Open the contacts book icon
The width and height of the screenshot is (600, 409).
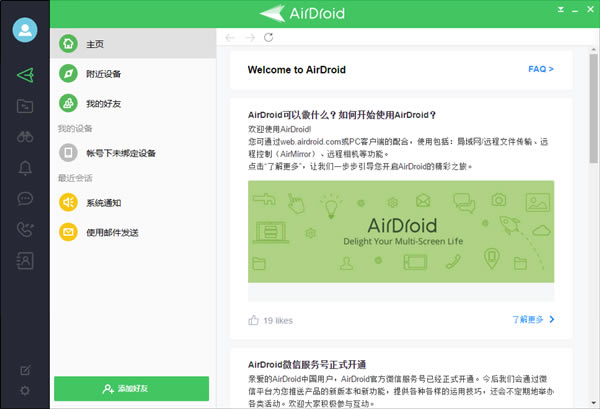coord(25,261)
